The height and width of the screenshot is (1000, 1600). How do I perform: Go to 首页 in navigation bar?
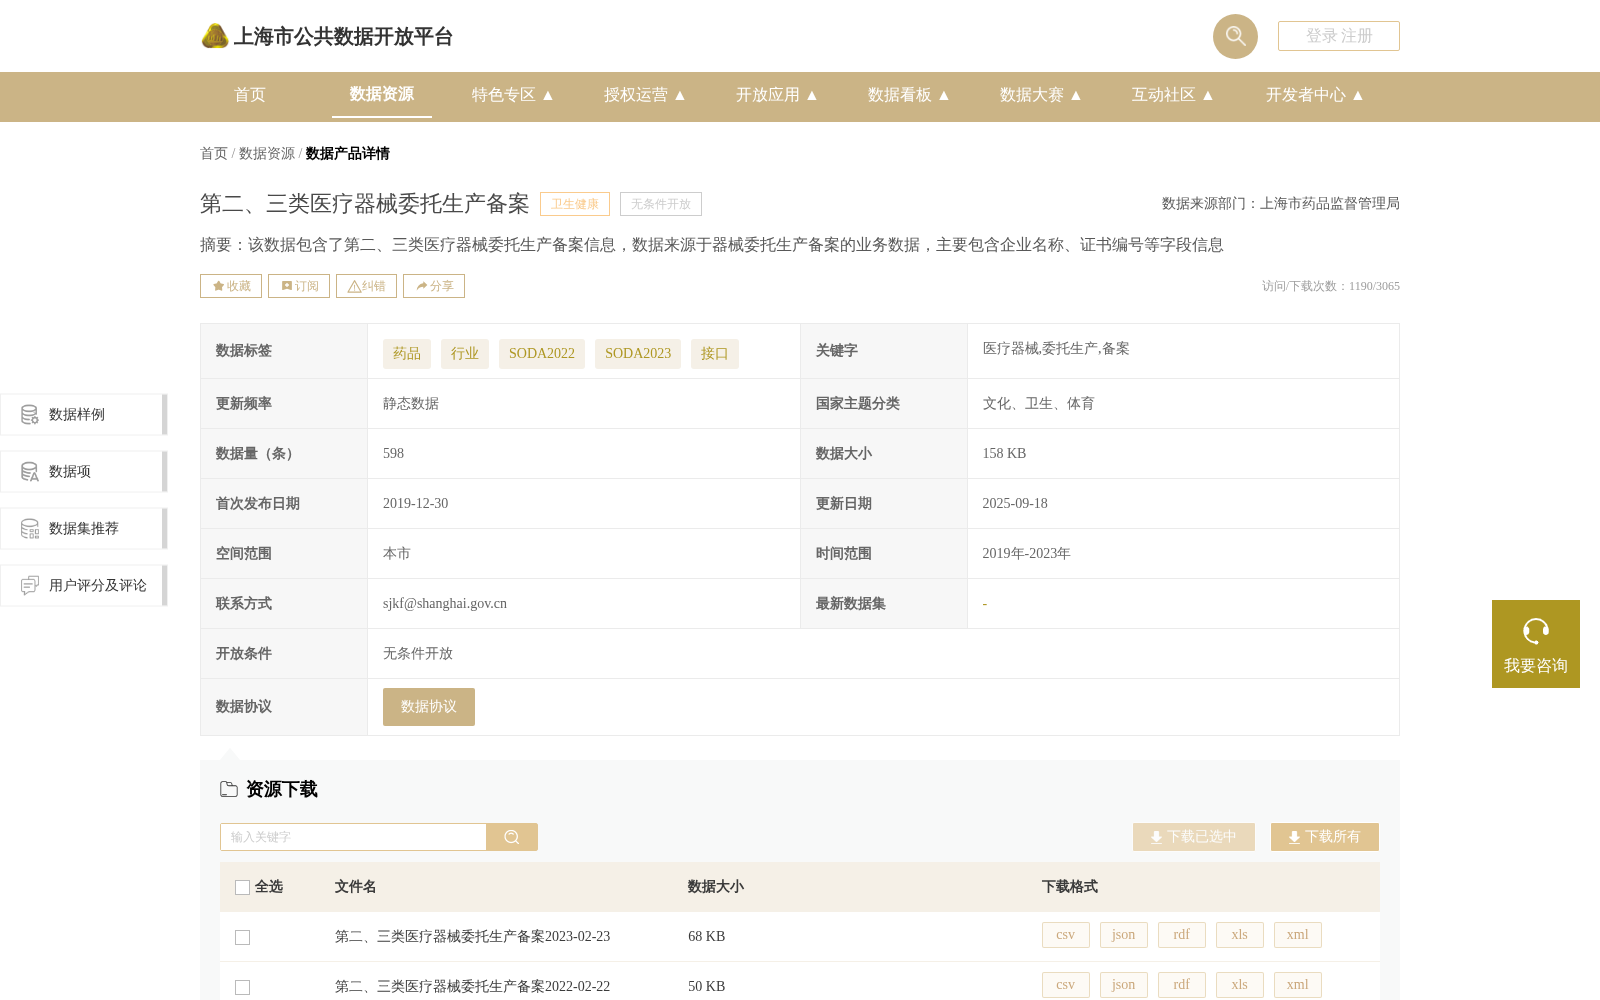pyautogui.click(x=250, y=95)
